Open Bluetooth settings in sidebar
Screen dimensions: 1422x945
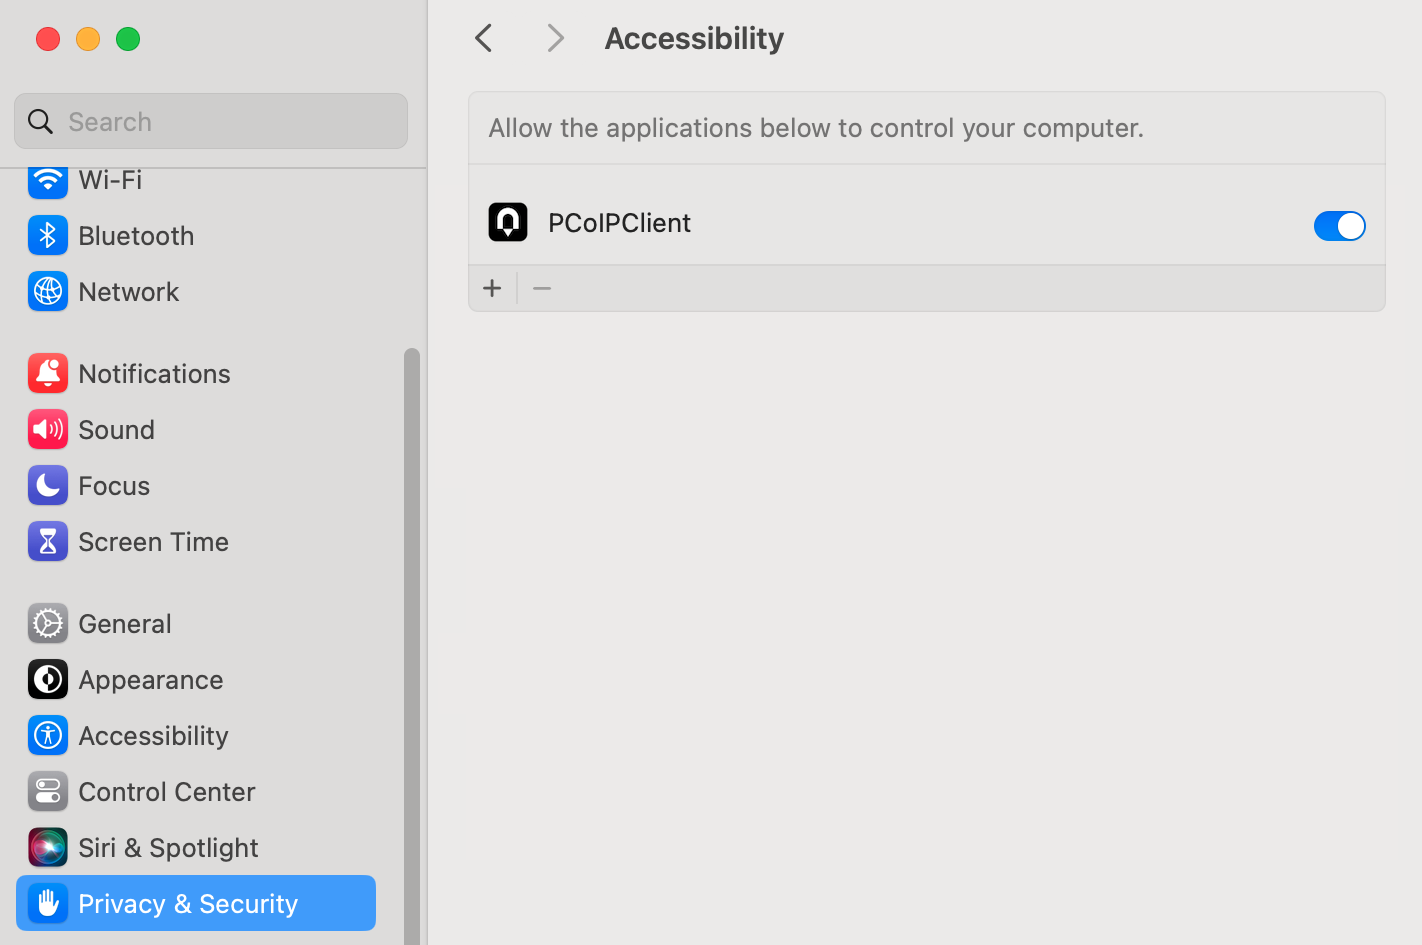point(196,236)
